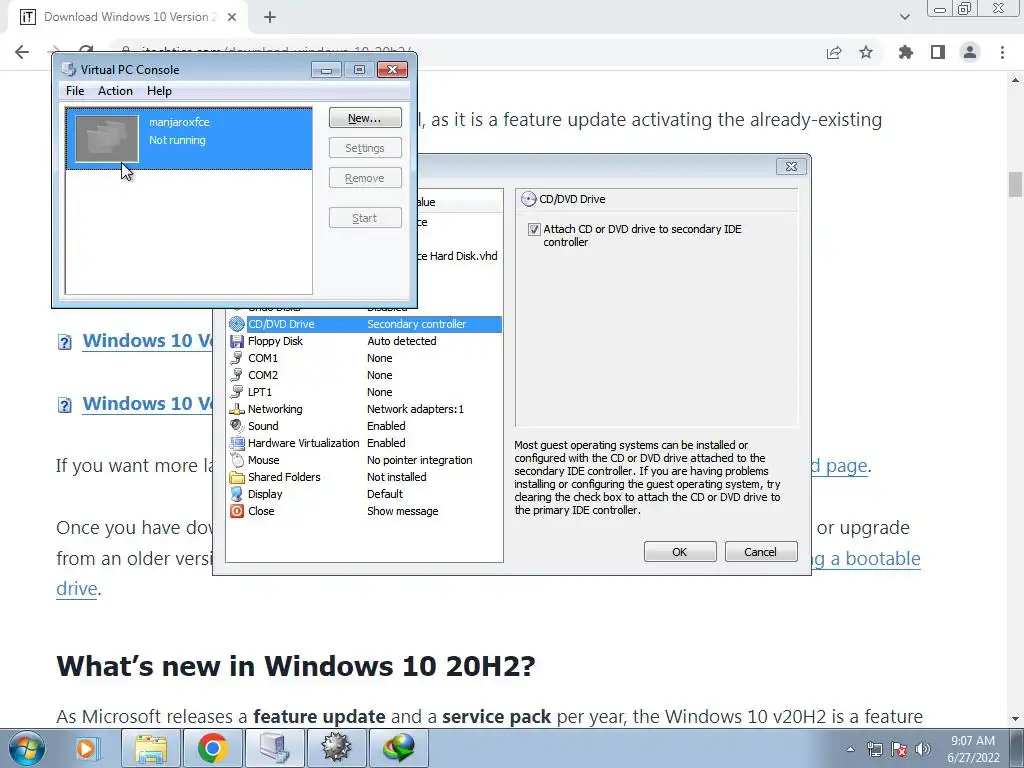Click 'No pointer integration' value text
Screen dimensions: 1024x768
click(x=419, y=460)
